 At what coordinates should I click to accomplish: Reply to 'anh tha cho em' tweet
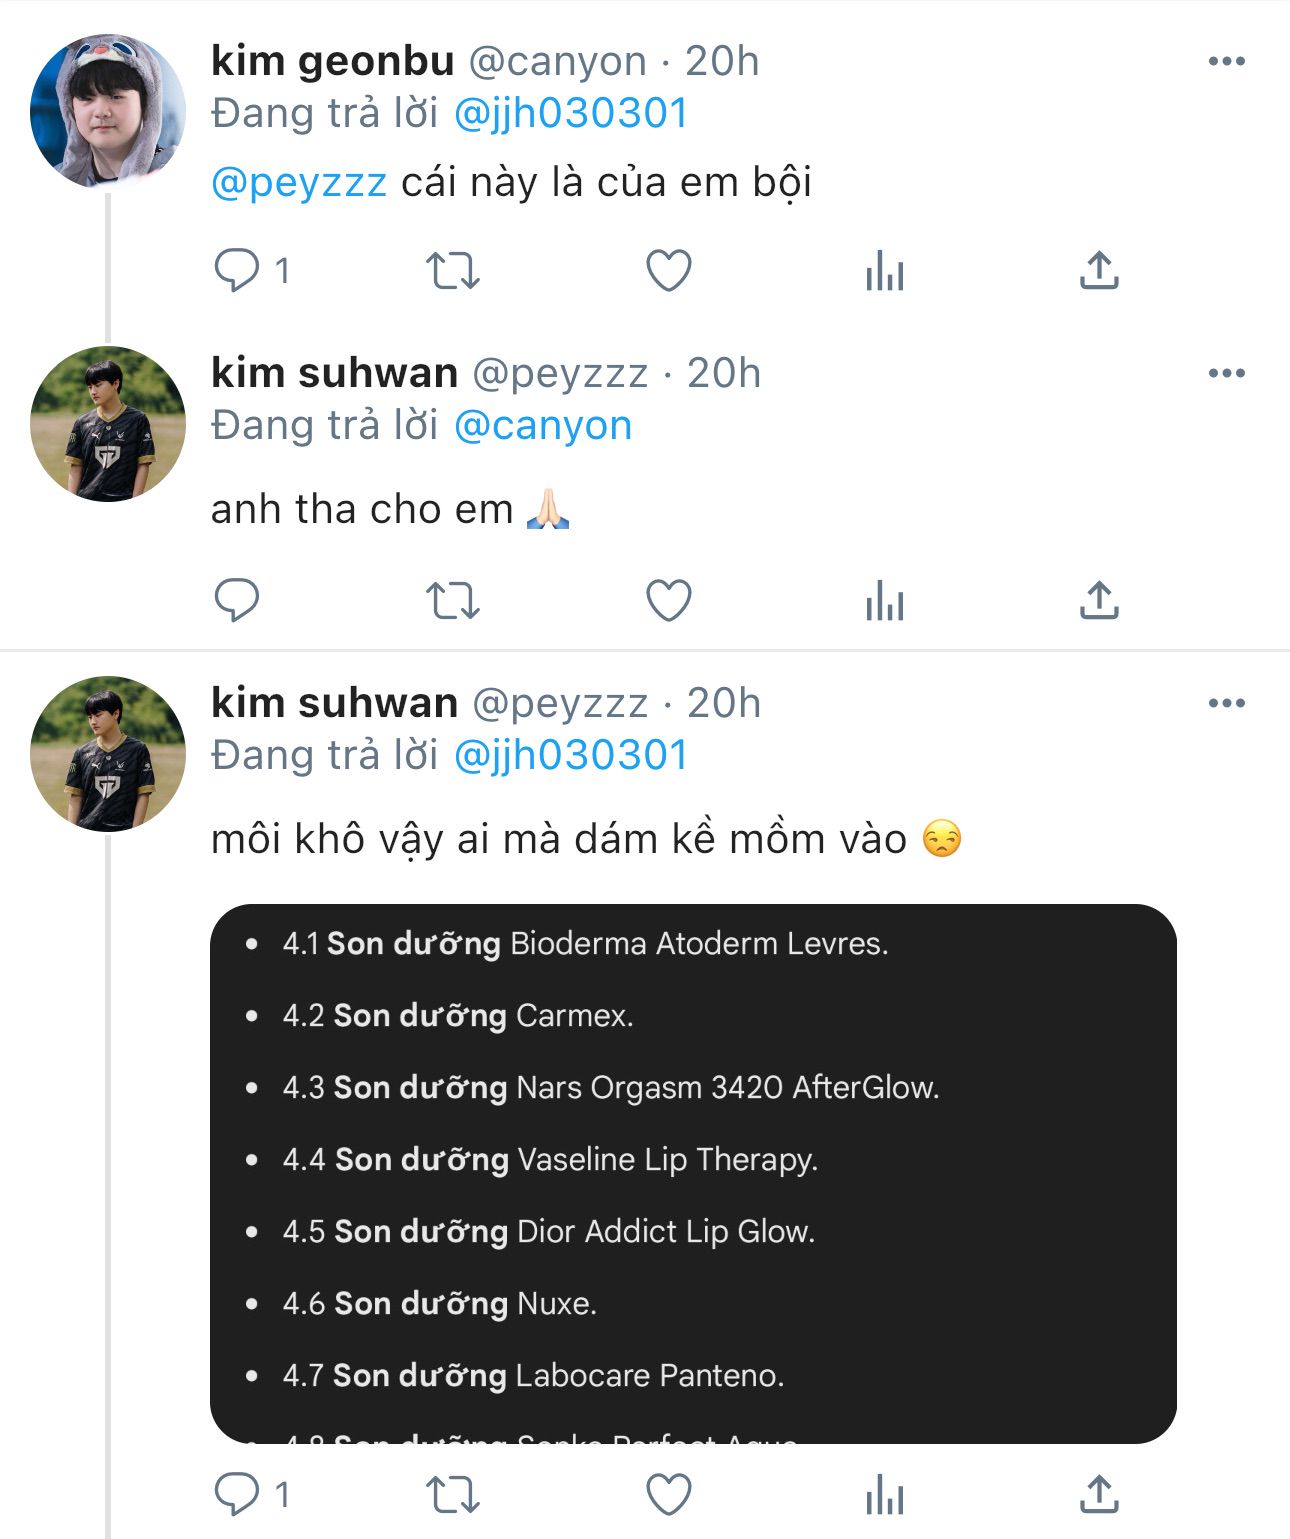[237, 600]
